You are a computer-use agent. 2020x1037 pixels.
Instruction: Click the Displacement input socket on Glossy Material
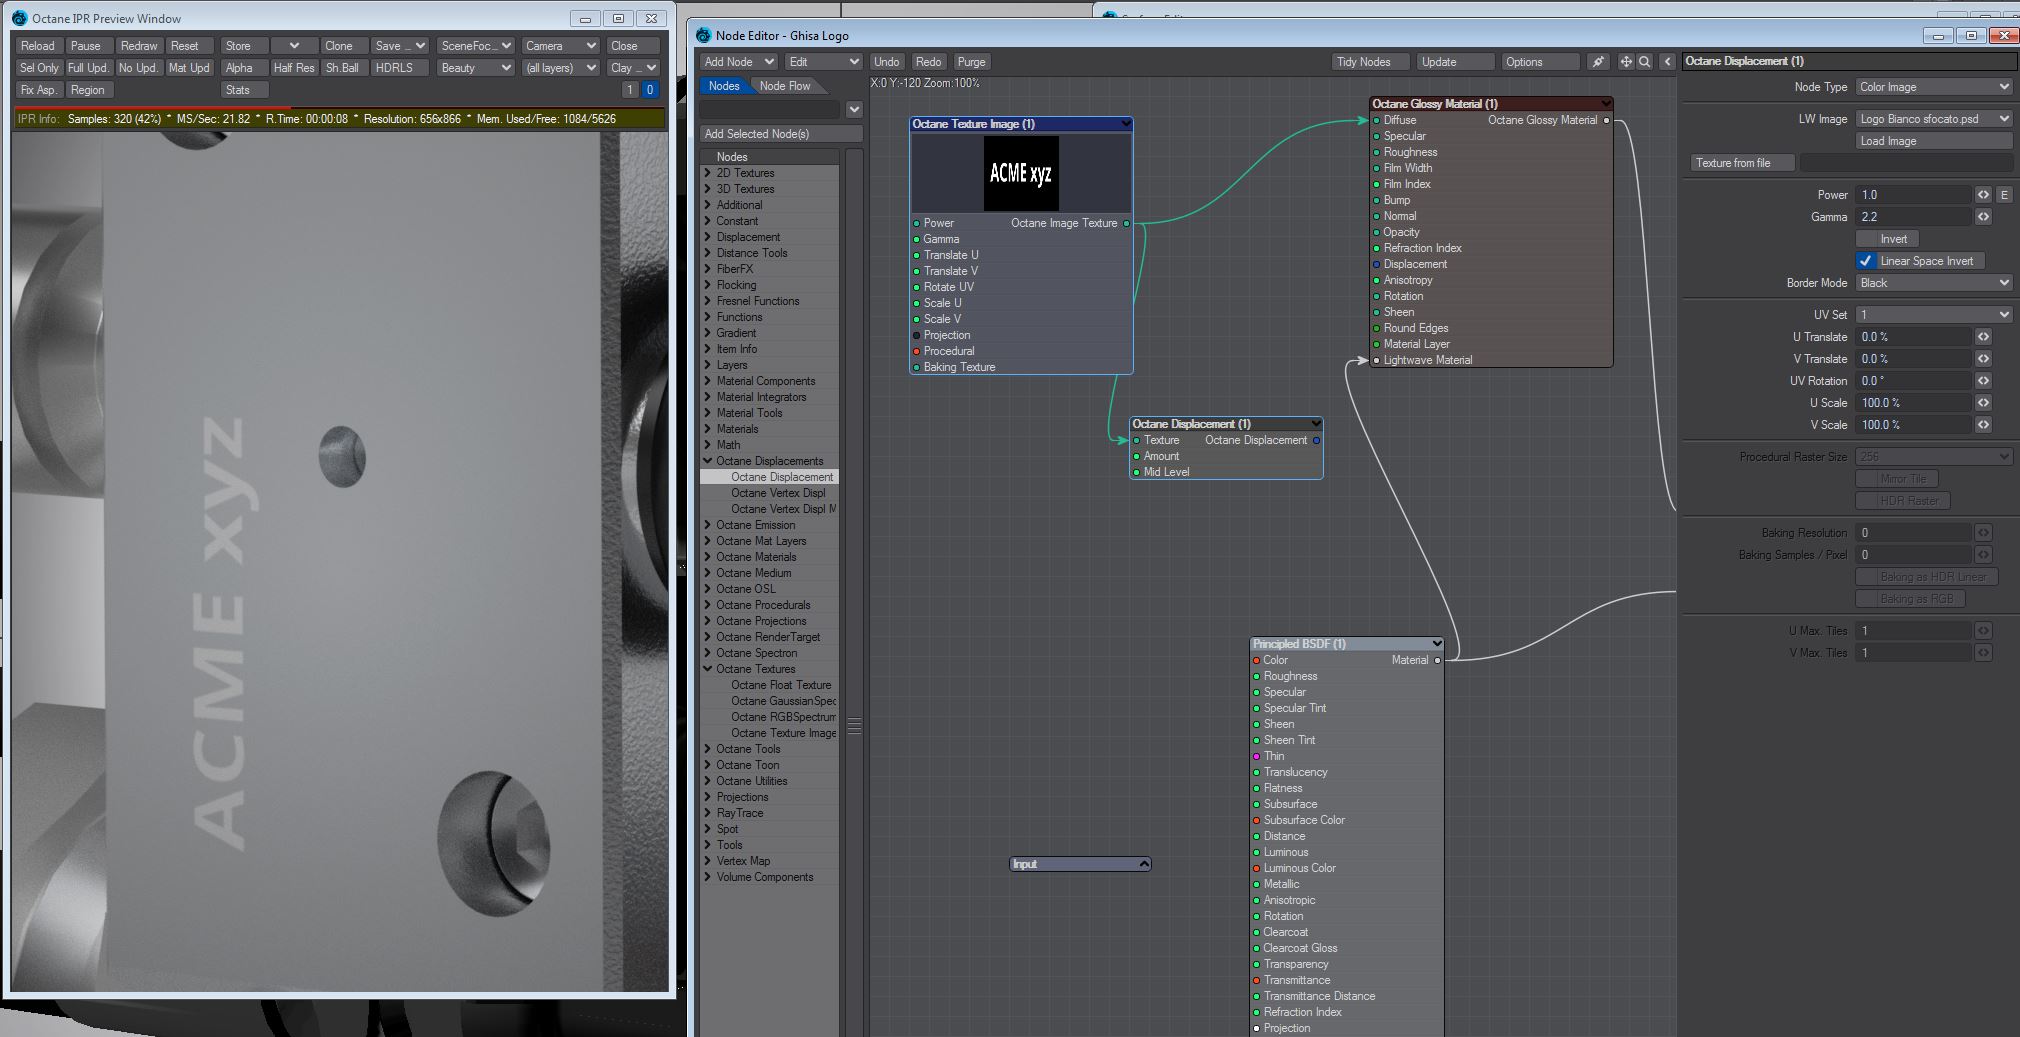click(x=1377, y=264)
